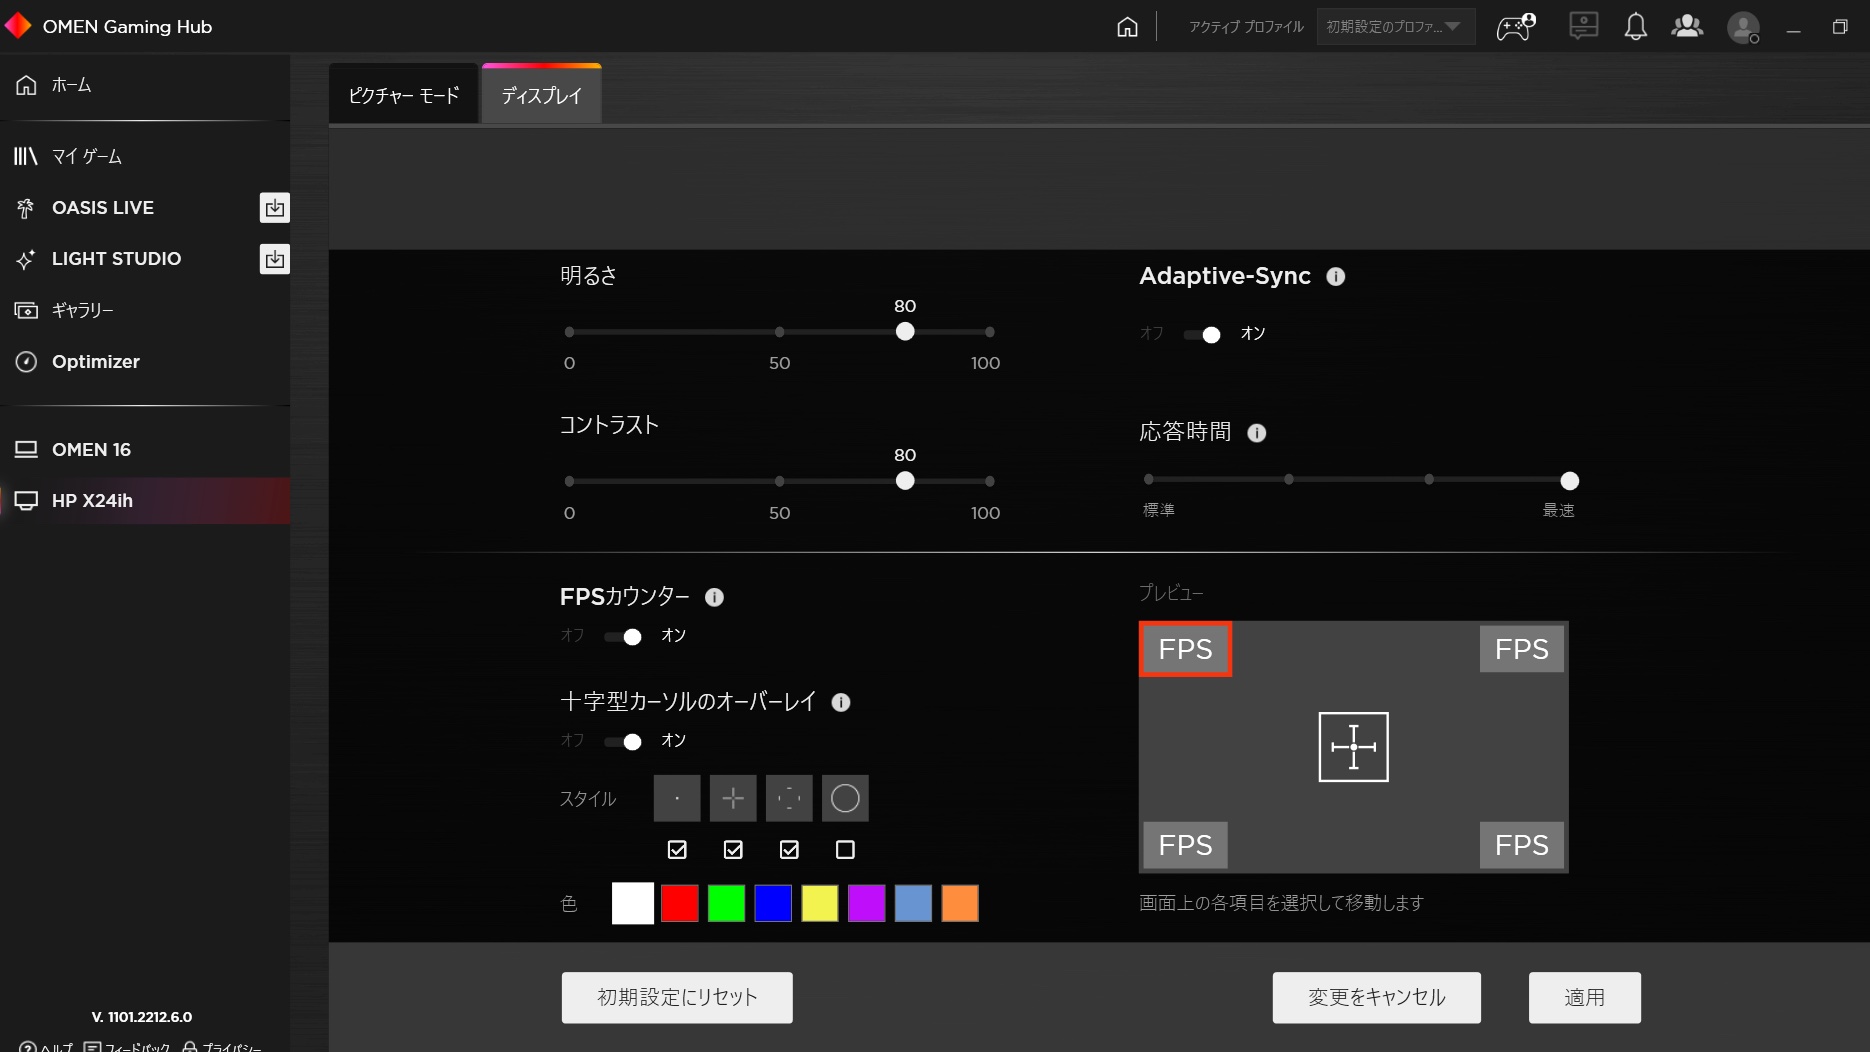Screen dimensions: 1870x1052
Task: Click the 応答時間 slider handle at 最速
Action: [x=1570, y=481]
